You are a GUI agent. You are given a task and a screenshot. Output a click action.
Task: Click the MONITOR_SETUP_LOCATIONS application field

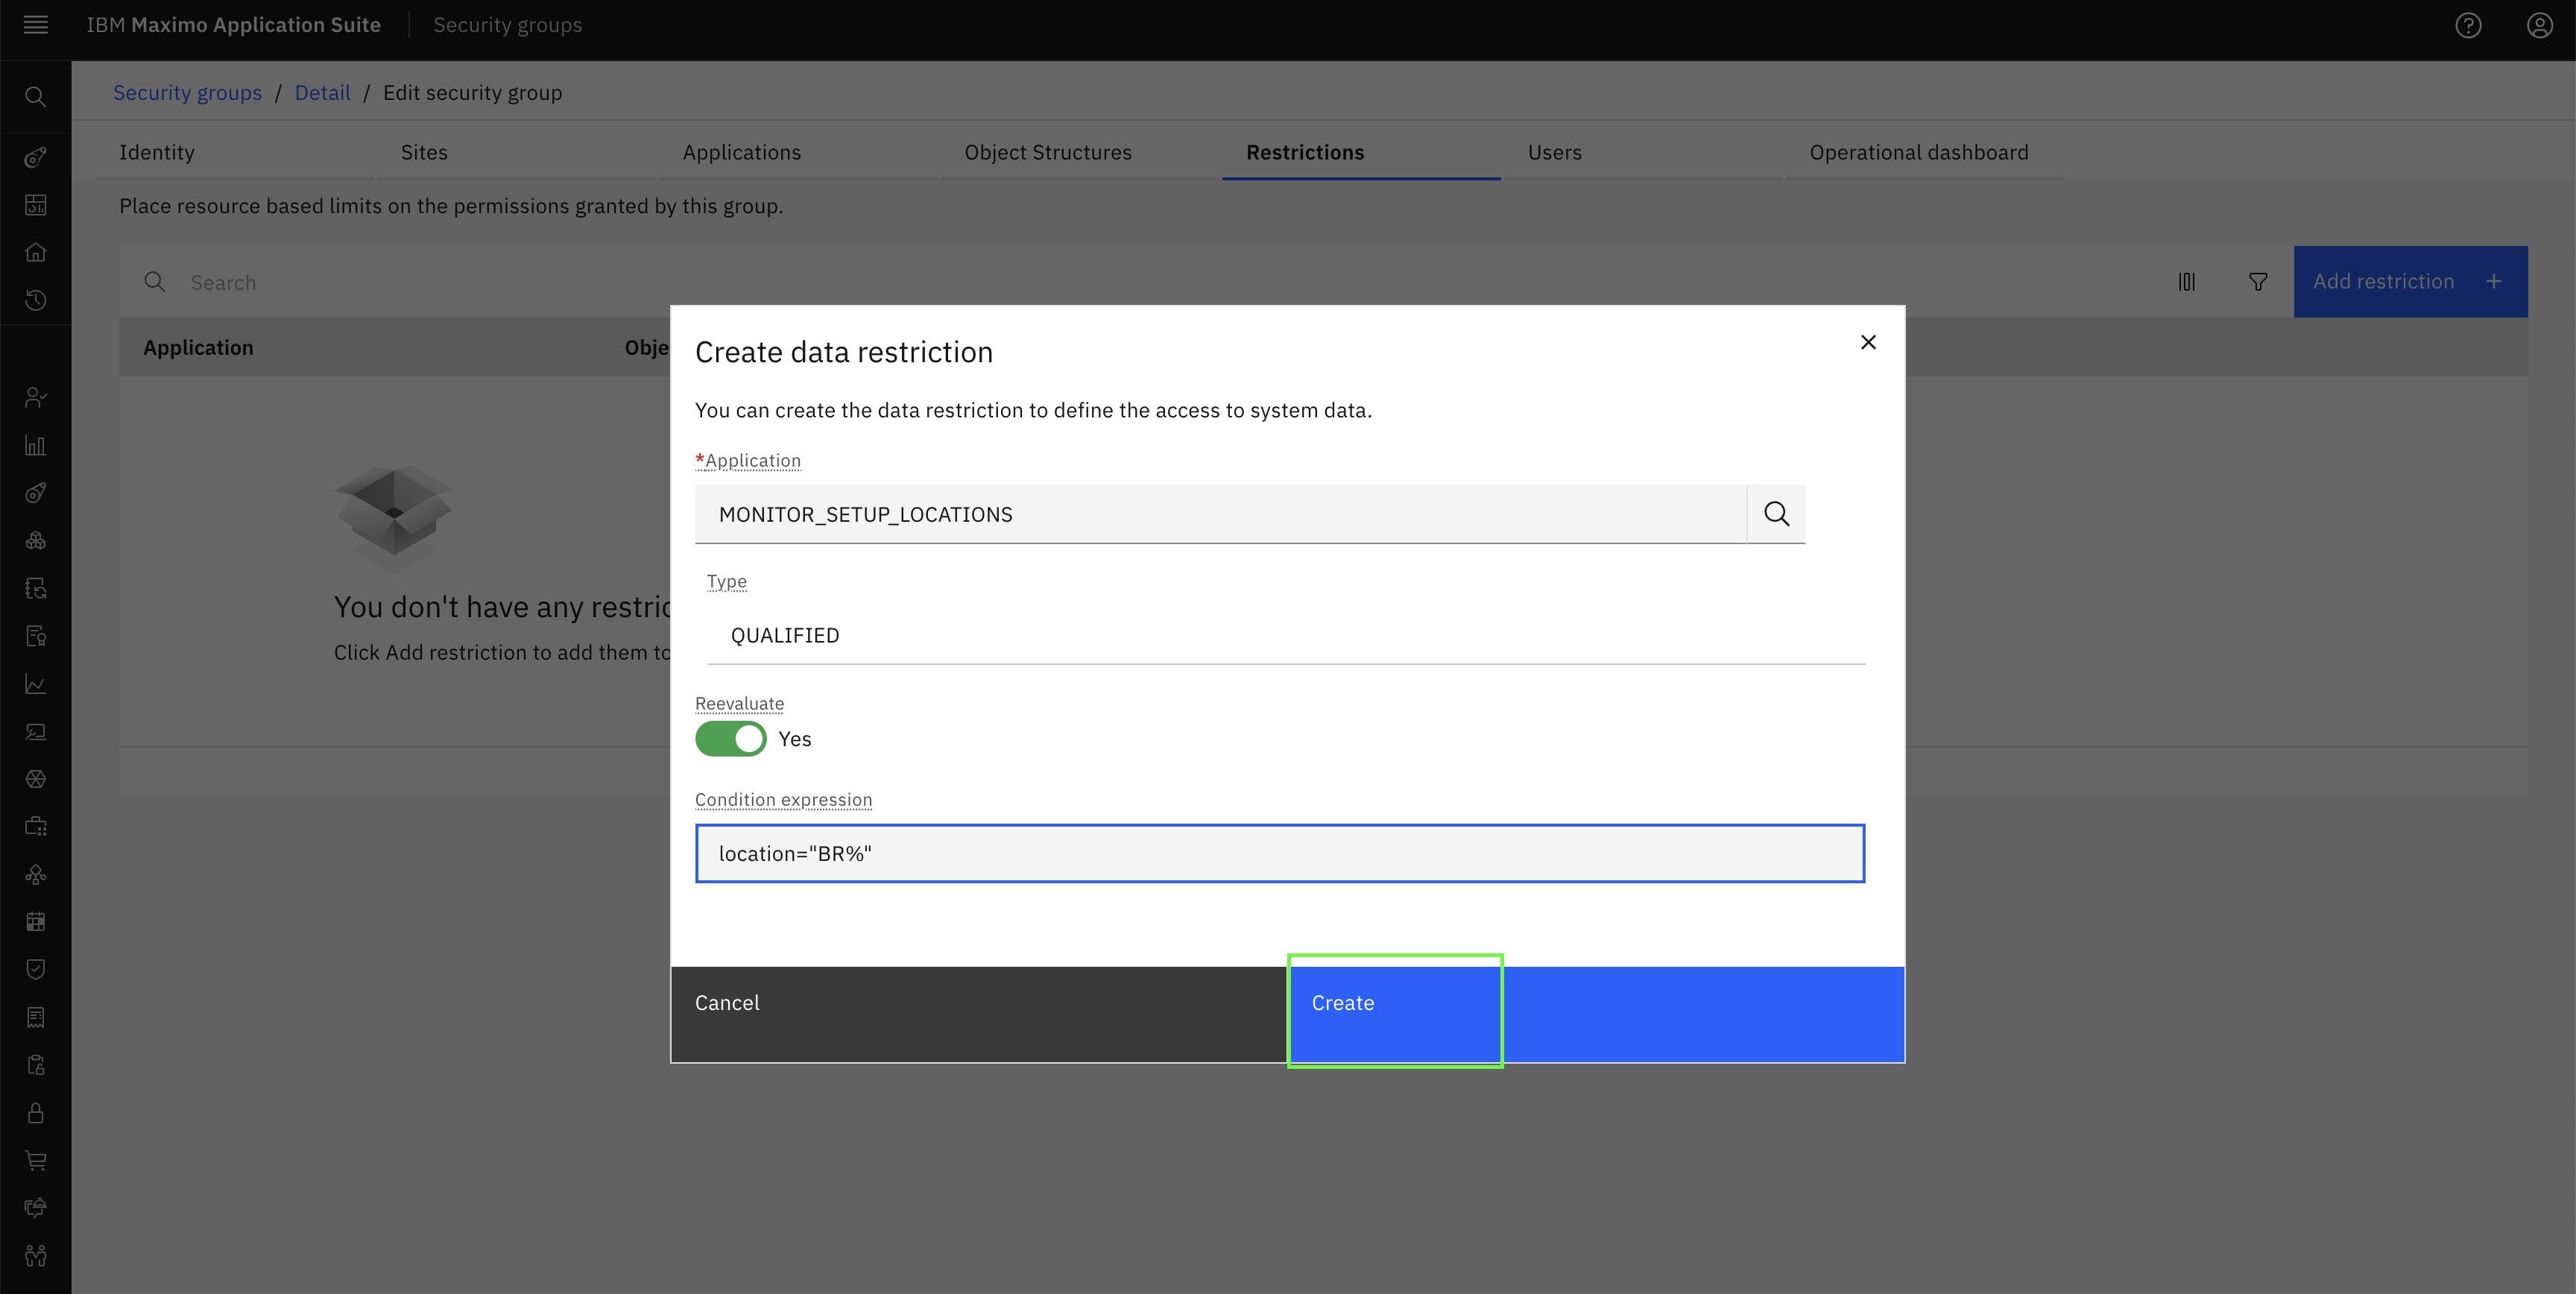(1221, 514)
